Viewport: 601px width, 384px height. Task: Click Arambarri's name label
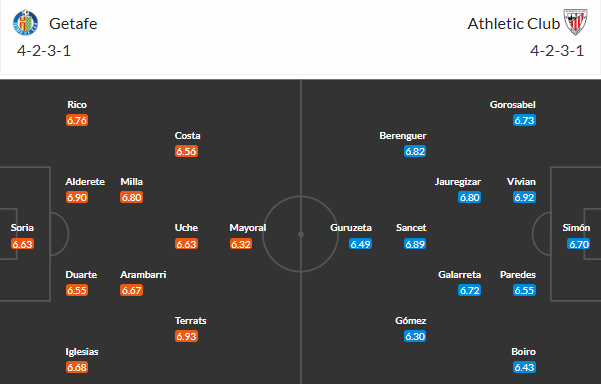(143, 275)
